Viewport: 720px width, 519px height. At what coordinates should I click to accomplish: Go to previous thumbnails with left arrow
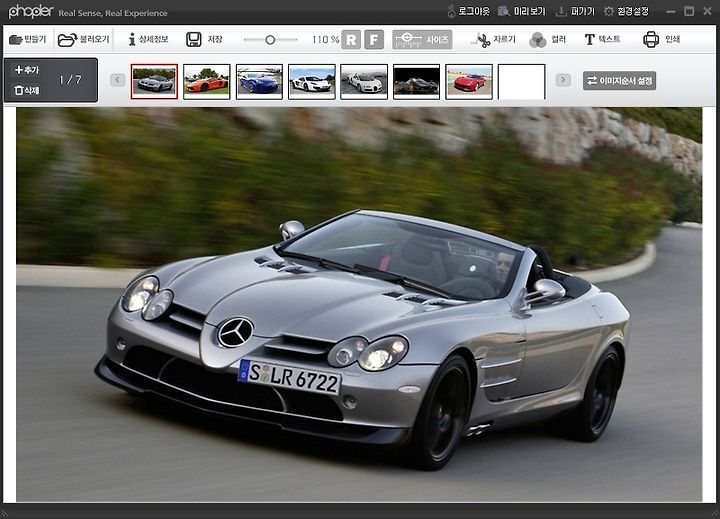click(118, 80)
